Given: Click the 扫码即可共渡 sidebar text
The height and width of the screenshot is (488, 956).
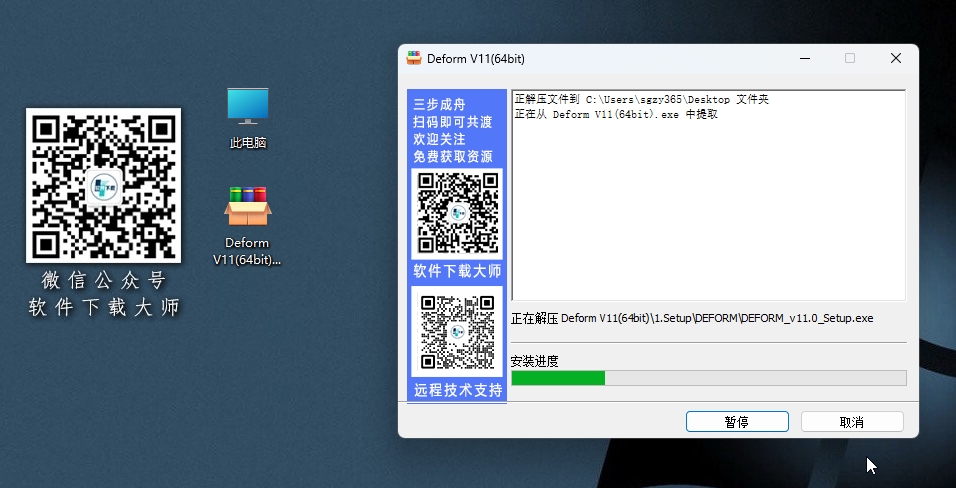Looking at the screenshot, I should point(453,122).
